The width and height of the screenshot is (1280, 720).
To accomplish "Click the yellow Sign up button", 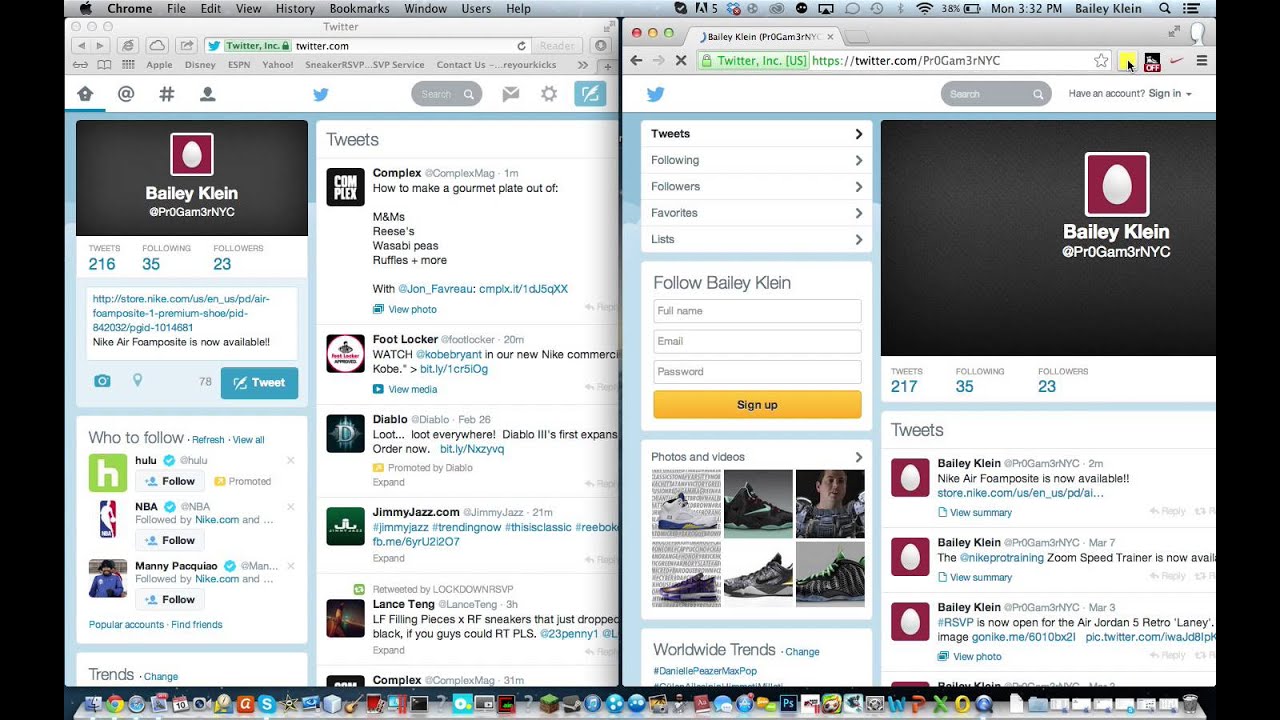I will (x=757, y=404).
